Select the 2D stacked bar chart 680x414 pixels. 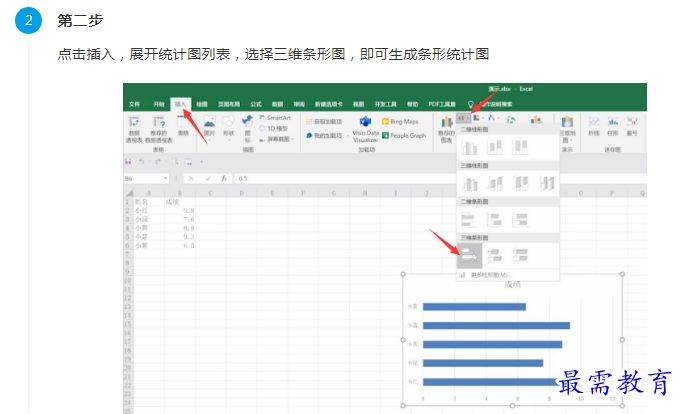pos(494,220)
